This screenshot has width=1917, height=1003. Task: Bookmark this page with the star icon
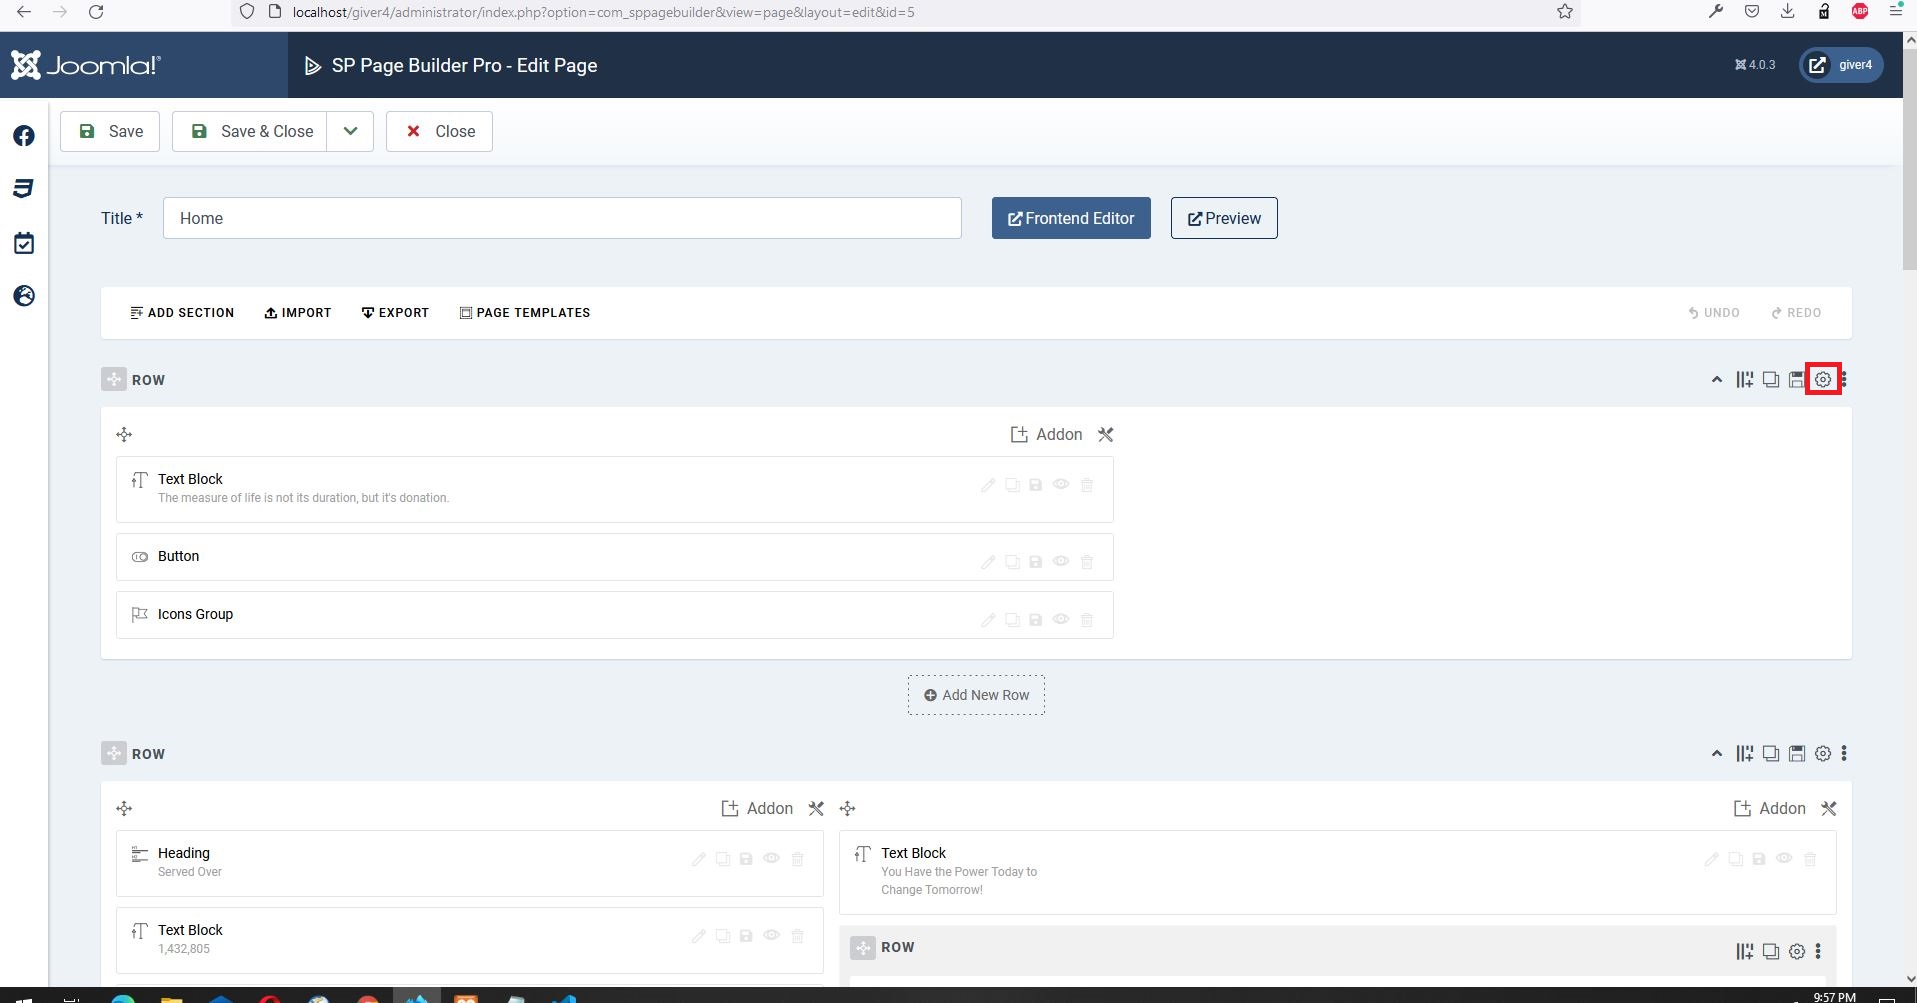(1565, 12)
